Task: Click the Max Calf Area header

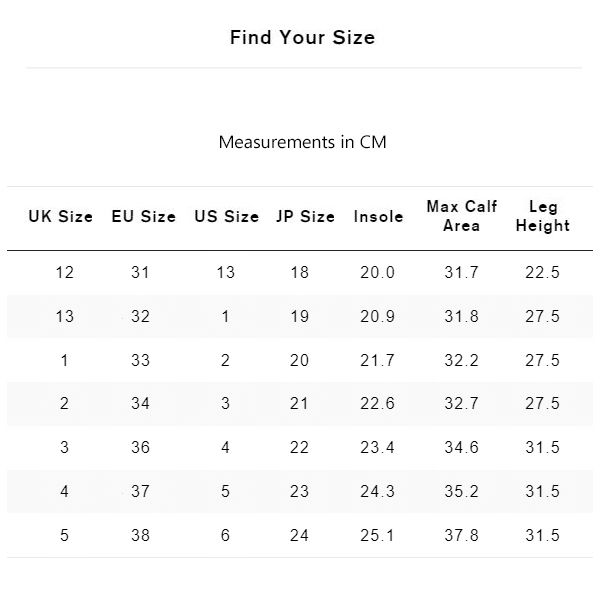Action: [x=461, y=216]
